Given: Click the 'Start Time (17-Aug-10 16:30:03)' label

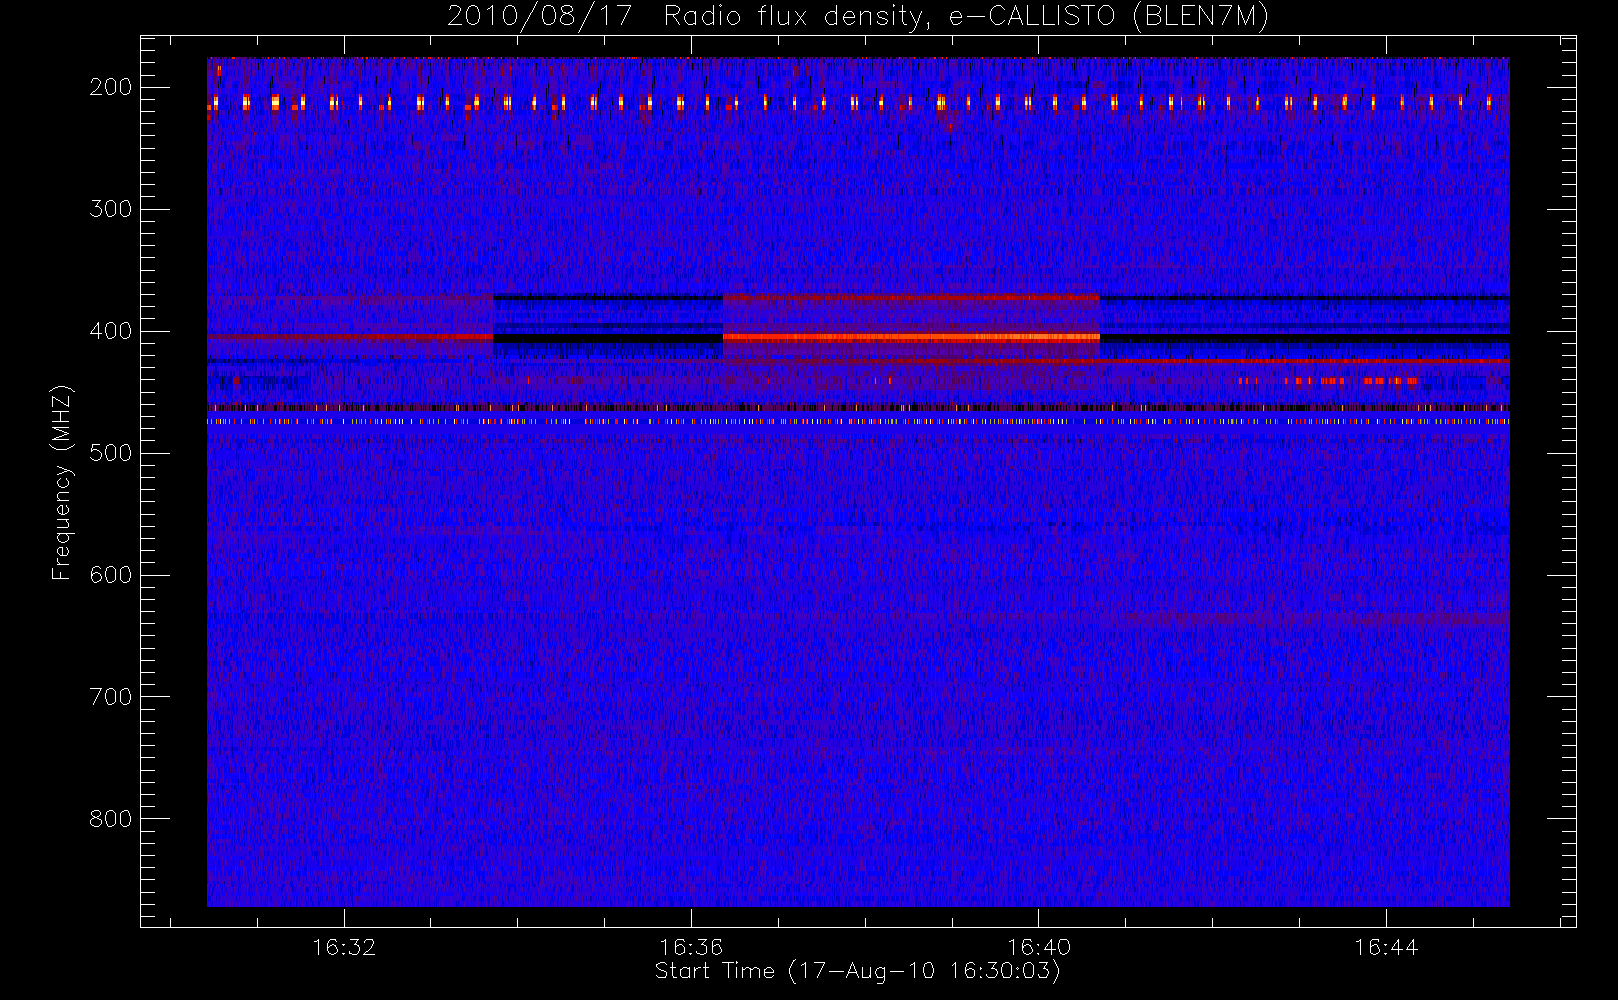Looking at the screenshot, I should tap(857, 971).
